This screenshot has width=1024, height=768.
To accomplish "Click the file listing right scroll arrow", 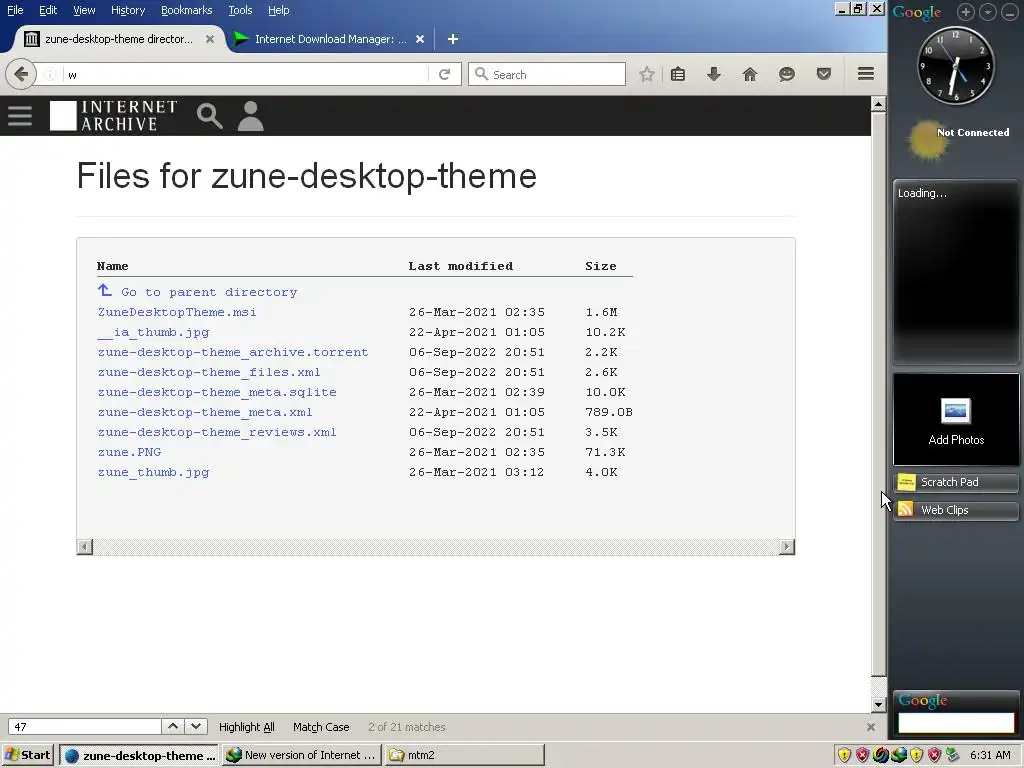I will tap(787, 547).
